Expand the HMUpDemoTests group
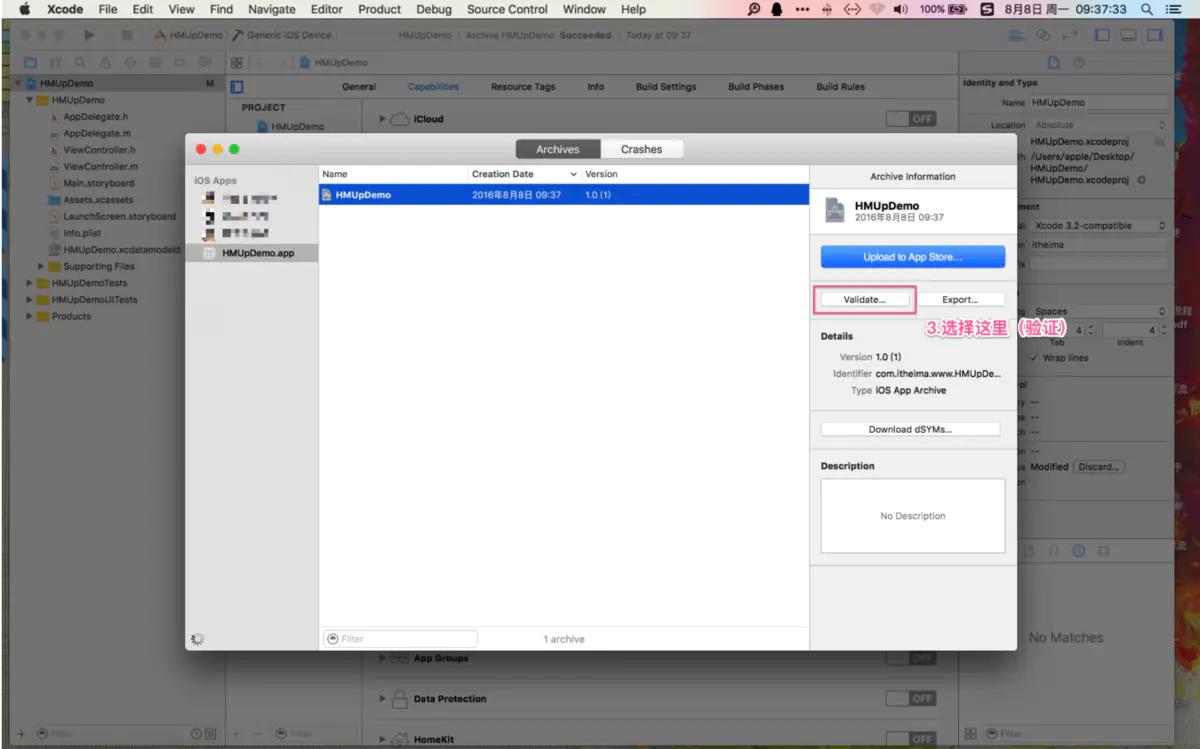The width and height of the screenshot is (1200, 749). pos(30,283)
